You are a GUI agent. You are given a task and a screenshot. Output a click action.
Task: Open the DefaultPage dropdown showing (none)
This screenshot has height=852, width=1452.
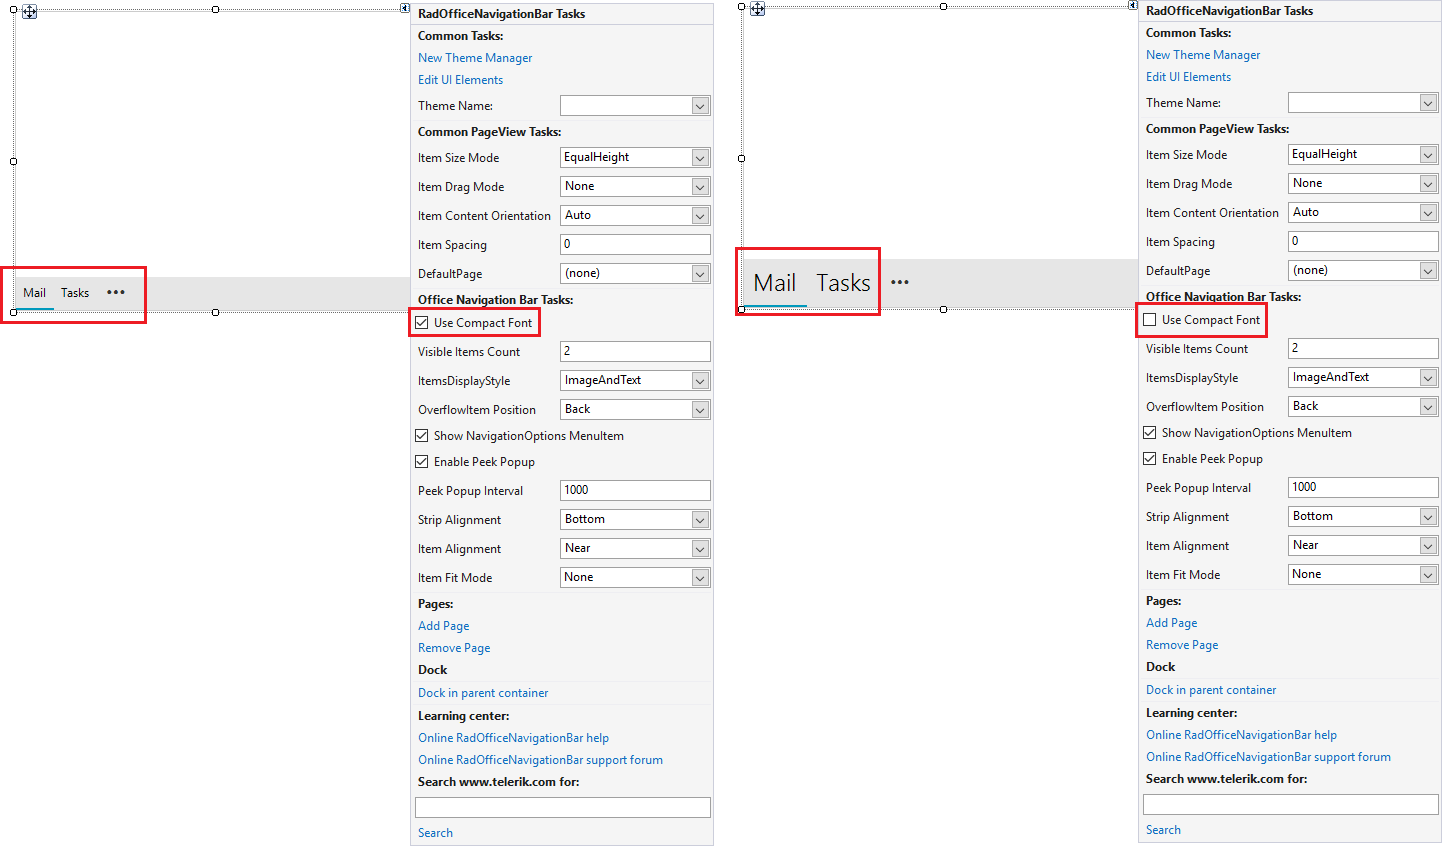(702, 273)
